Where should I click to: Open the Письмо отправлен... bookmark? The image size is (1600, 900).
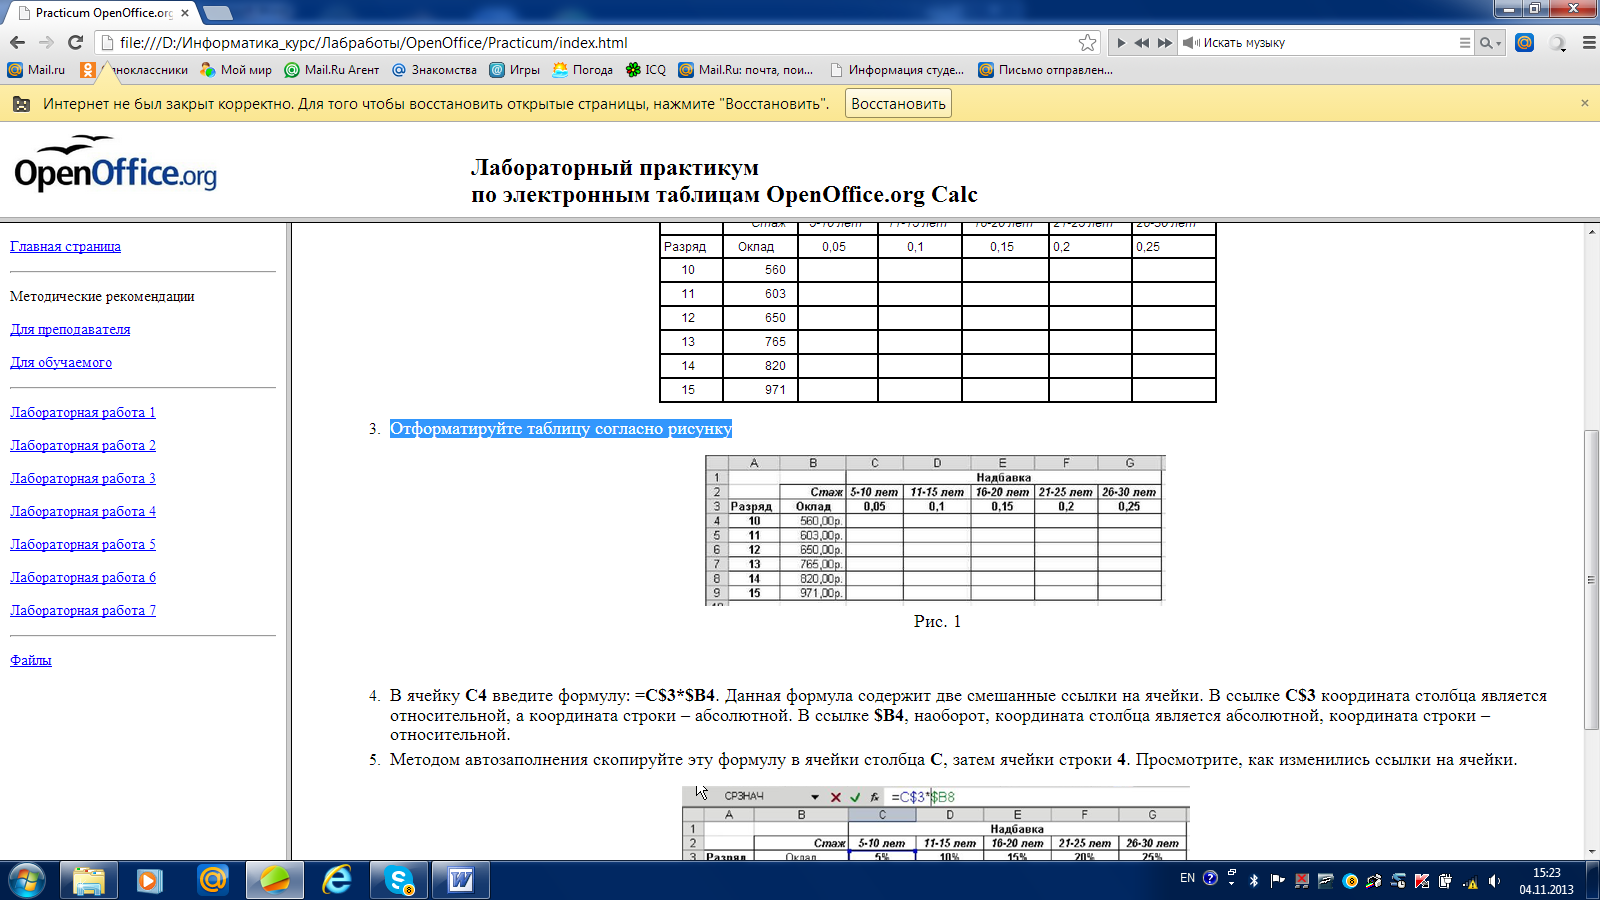[1045, 70]
